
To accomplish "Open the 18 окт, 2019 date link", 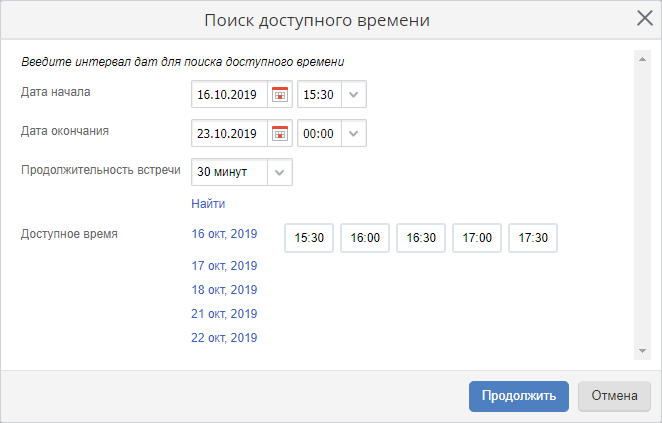I will click(224, 290).
